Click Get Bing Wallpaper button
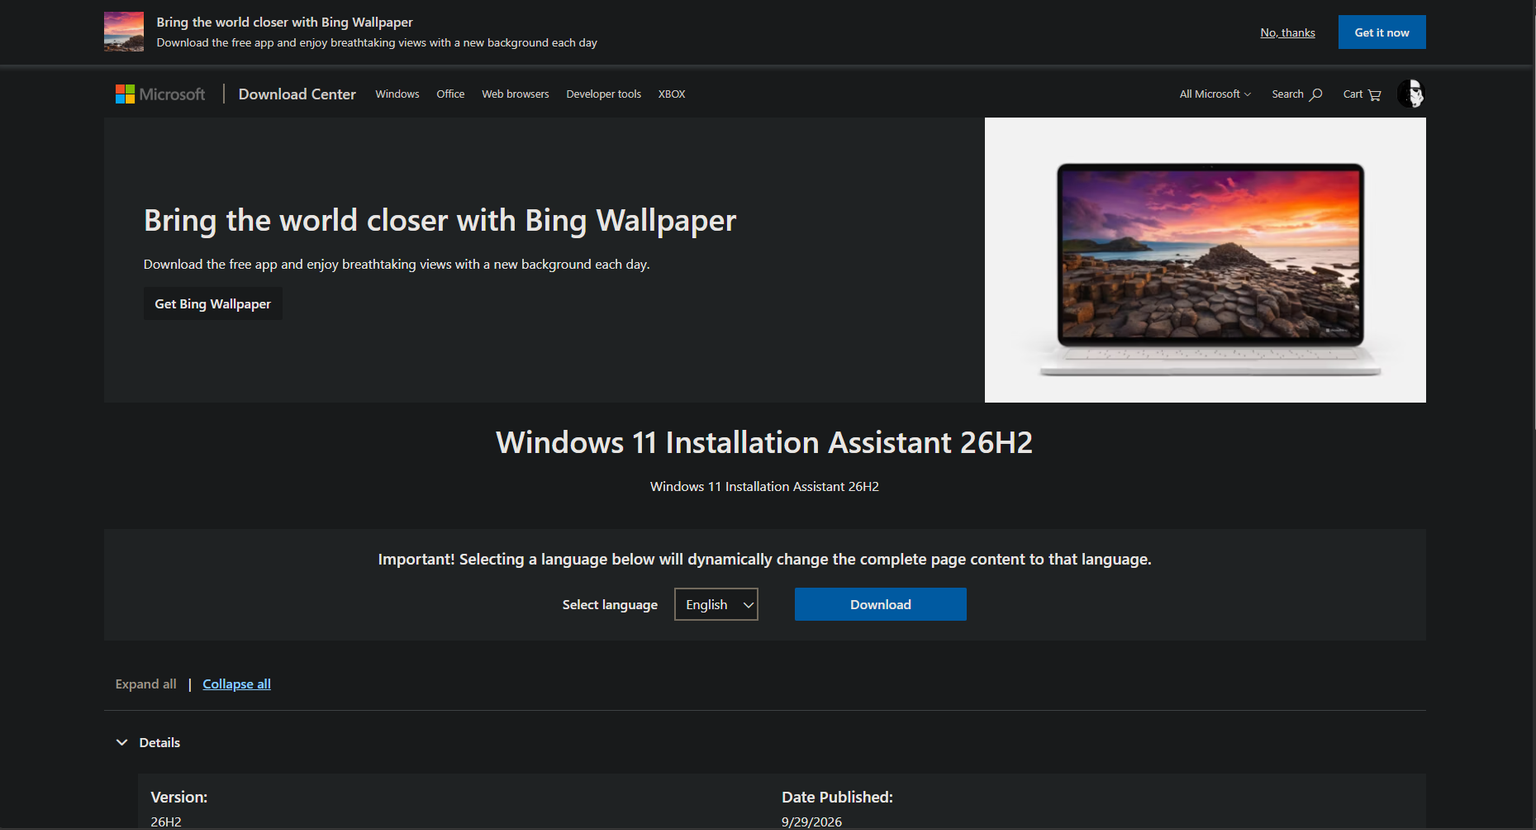This screenshot has height=830, width=1536. coord(213,304)
